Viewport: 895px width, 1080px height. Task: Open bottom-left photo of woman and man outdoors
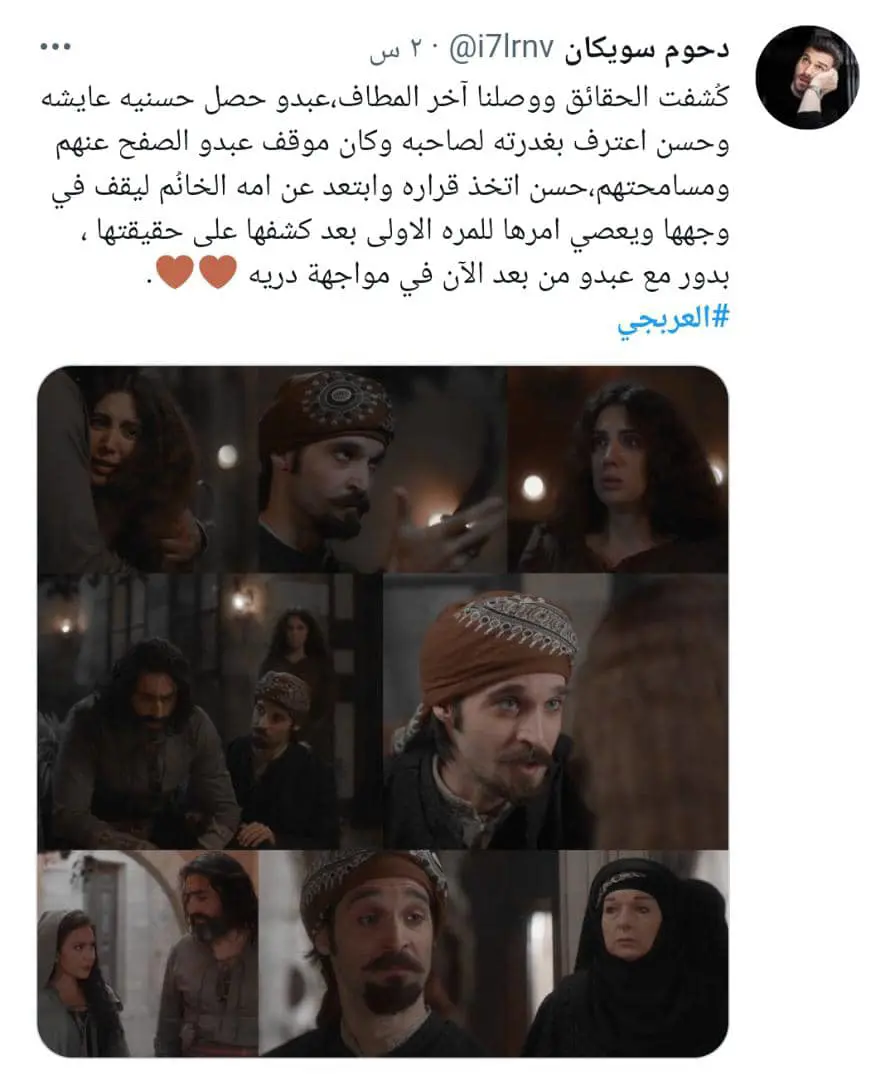tap(147, 953)
